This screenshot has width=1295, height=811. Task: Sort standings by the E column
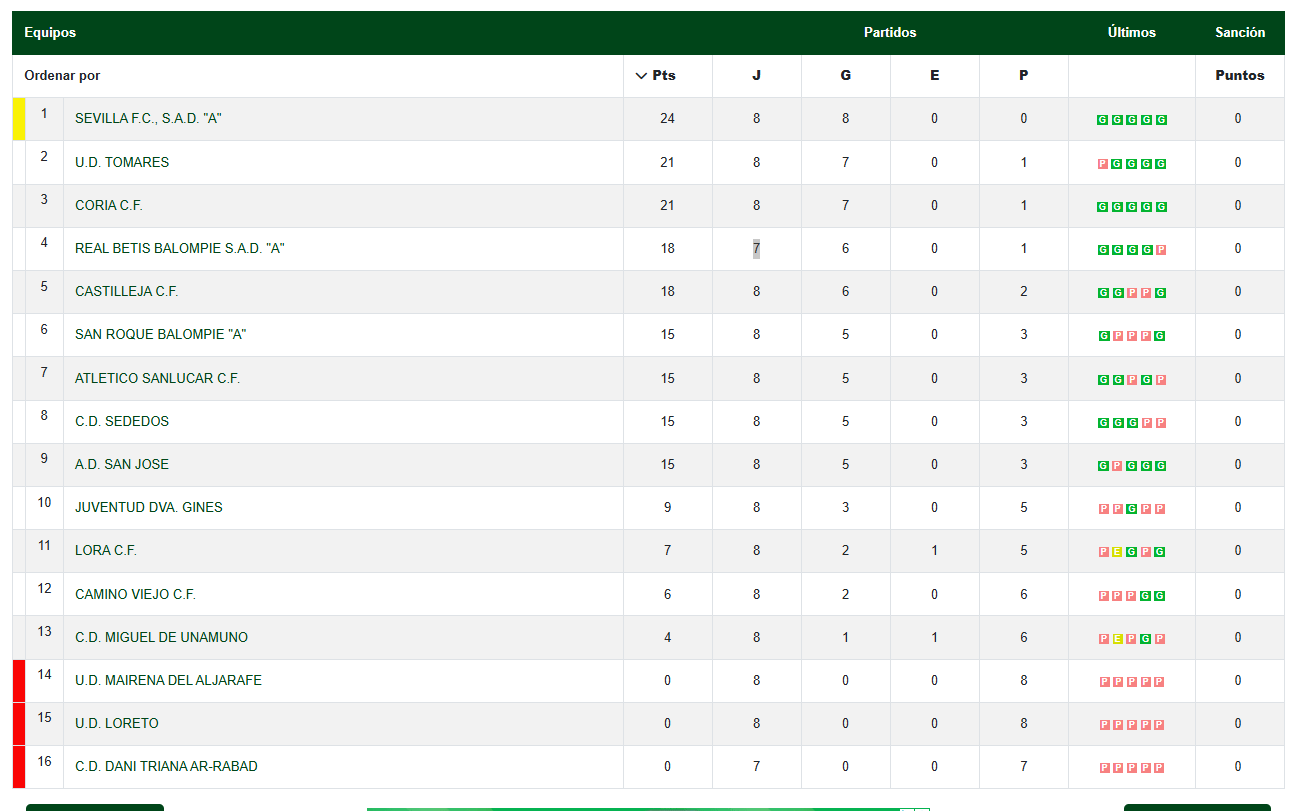[x=935, y=75]
